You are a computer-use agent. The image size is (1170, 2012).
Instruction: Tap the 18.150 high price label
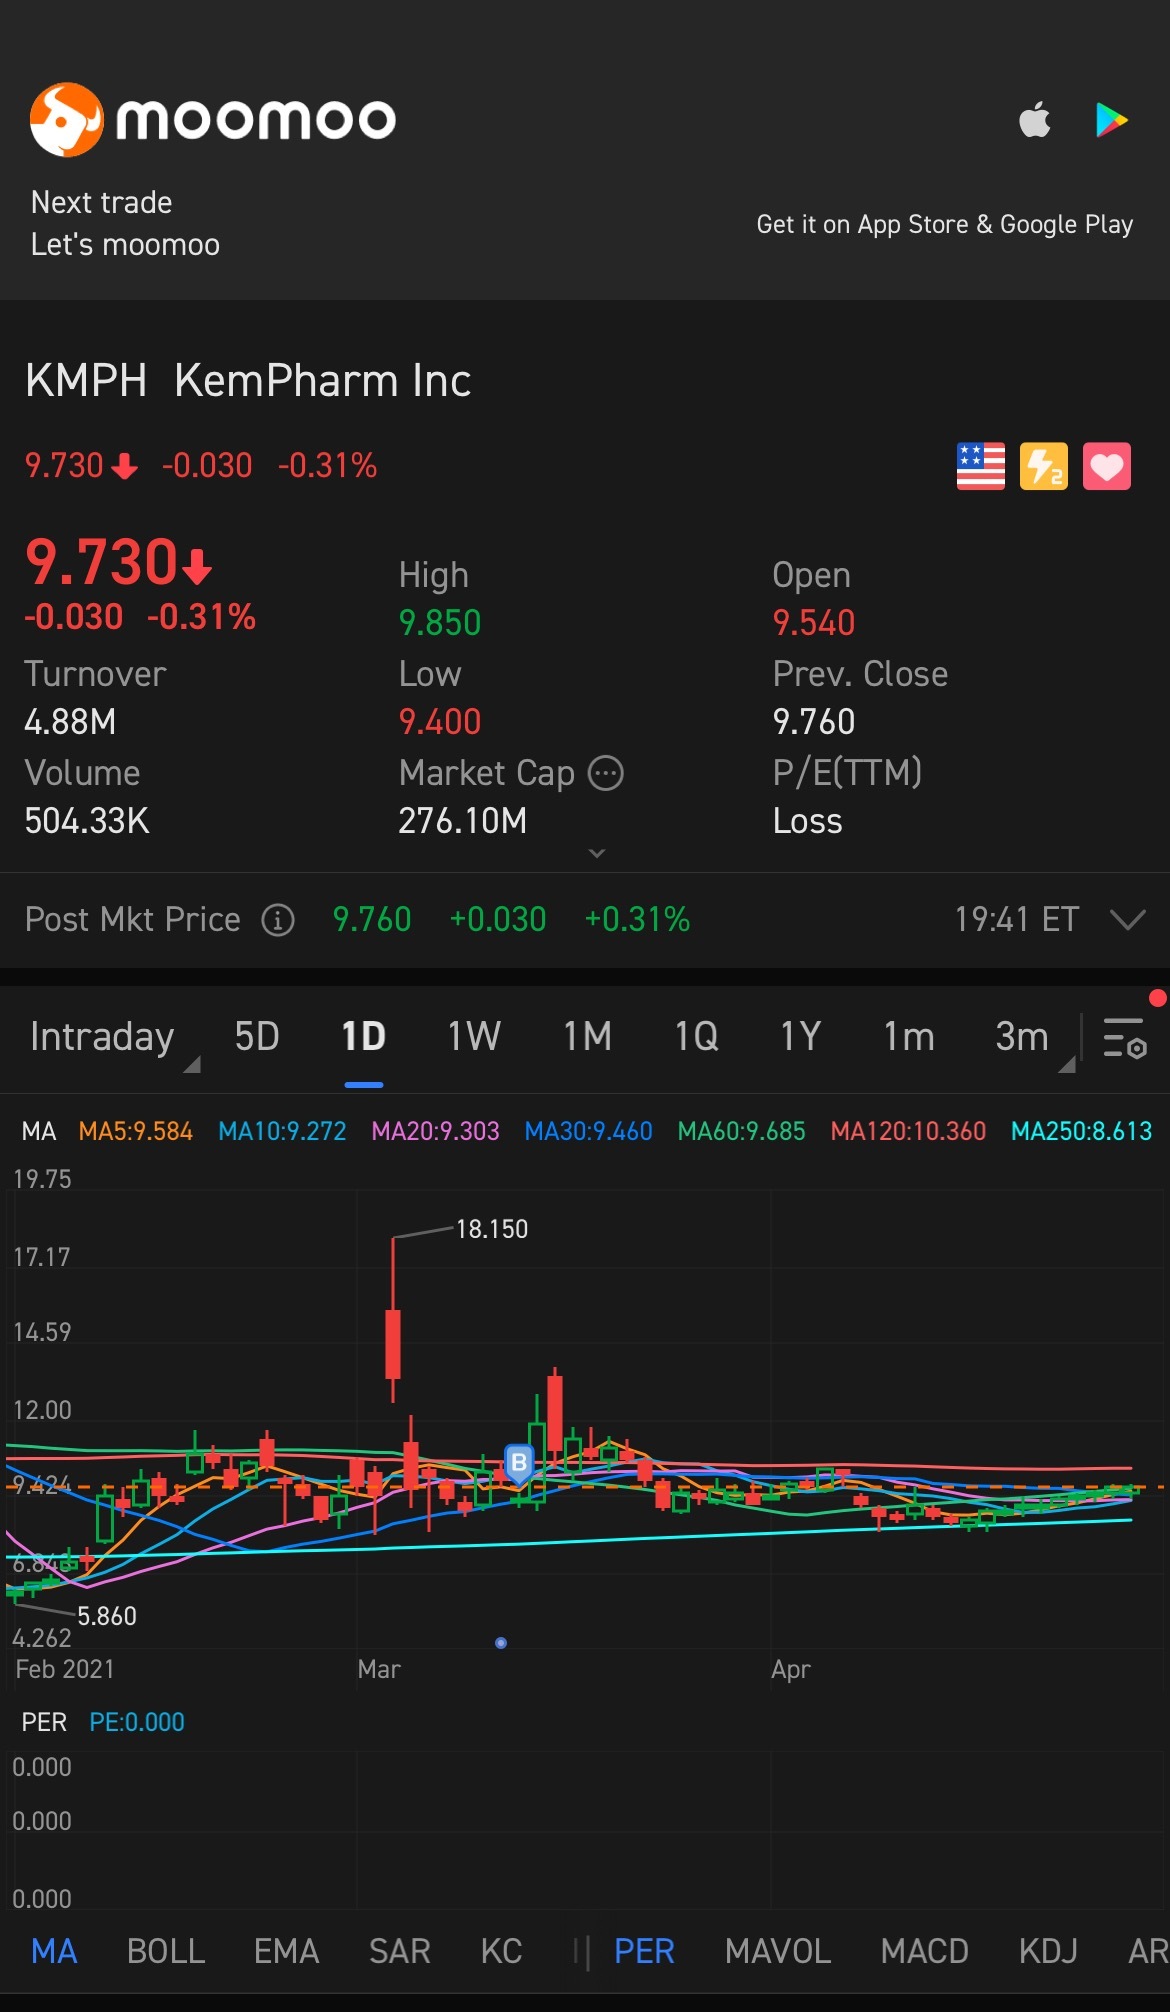(x=492, y=1229)
